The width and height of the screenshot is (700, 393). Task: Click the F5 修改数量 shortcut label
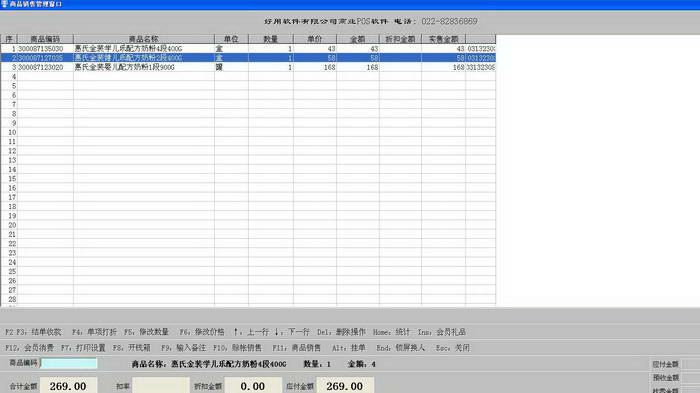pyautogui.click(x=146, y=332)
